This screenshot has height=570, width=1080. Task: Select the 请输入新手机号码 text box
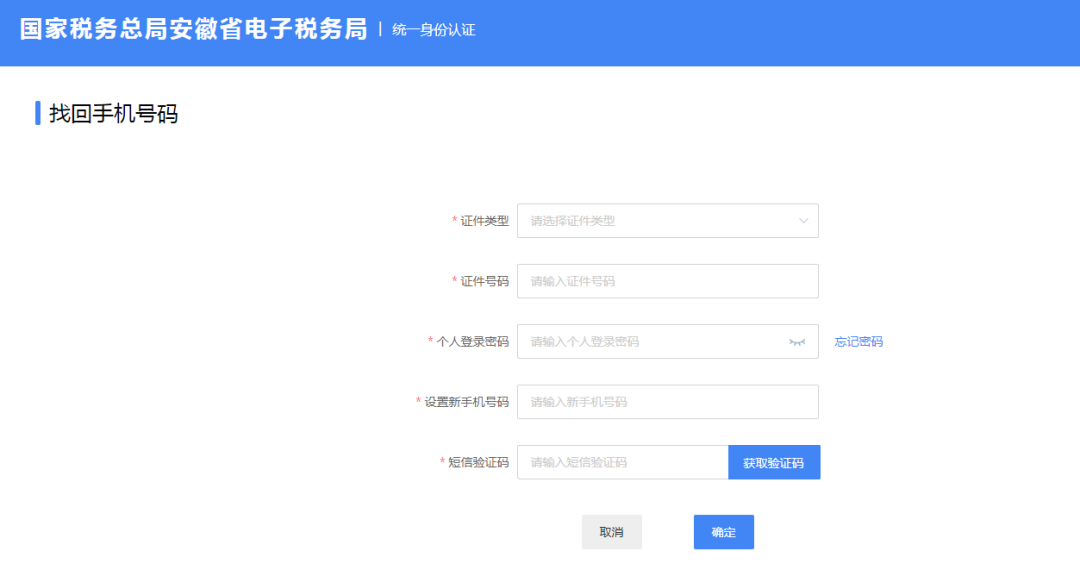pos(667,402)
